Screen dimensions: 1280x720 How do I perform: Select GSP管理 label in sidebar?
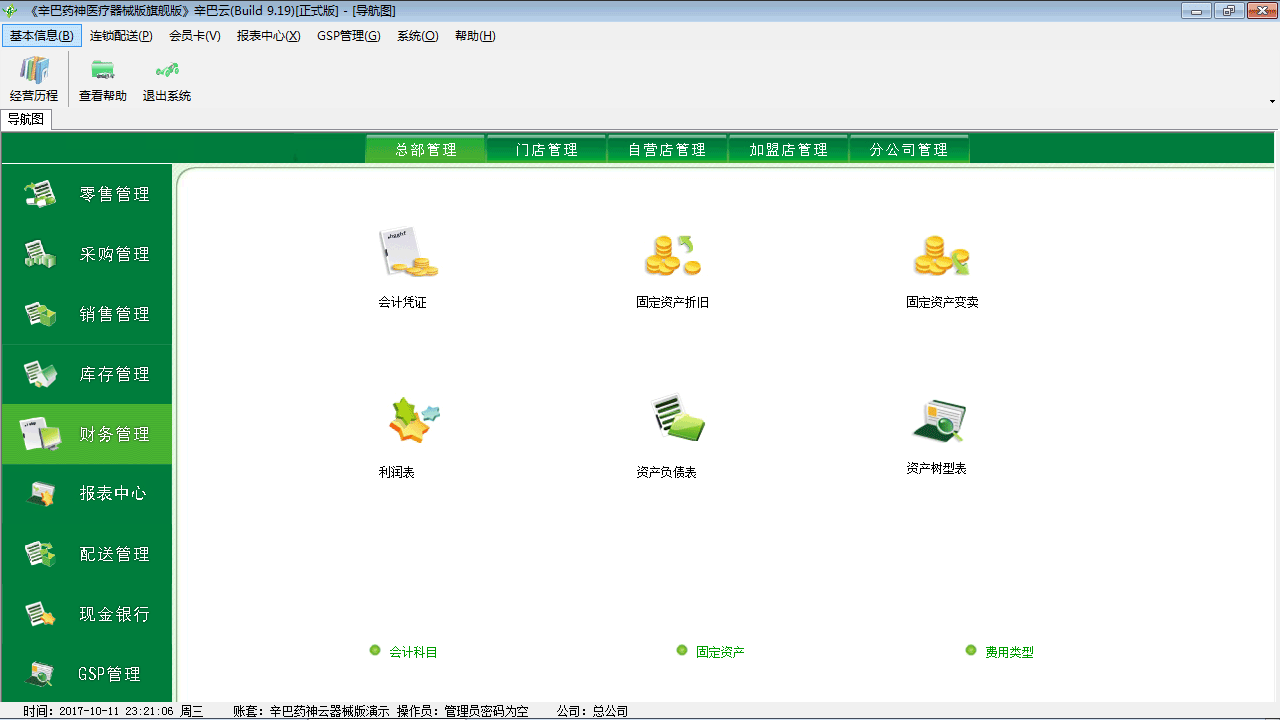(110, 674)
